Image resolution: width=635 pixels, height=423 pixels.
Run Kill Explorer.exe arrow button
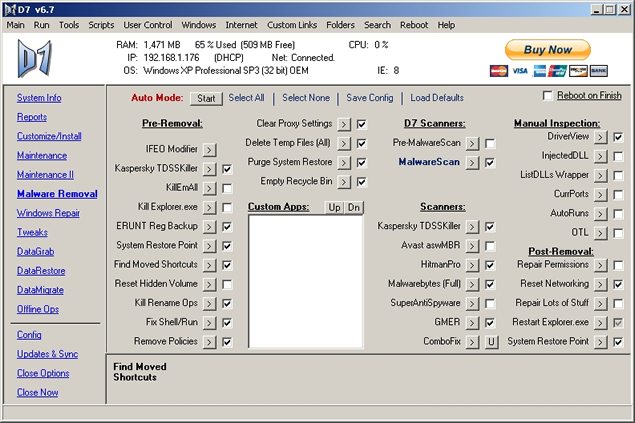point(209,207)
